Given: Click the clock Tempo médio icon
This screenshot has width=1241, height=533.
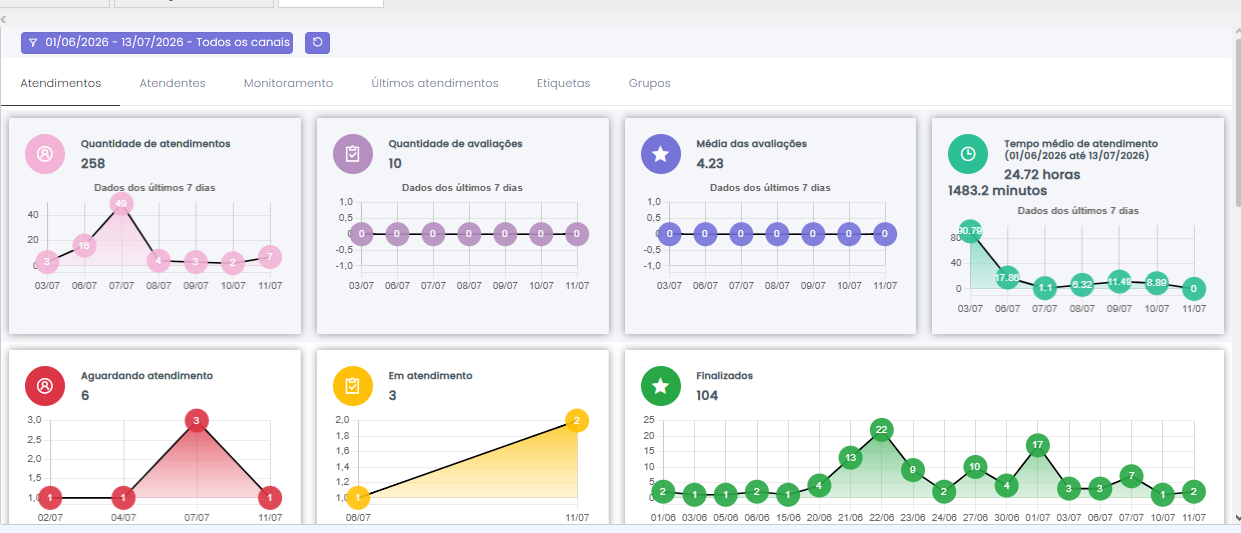Looking at the screenshot, I should pyautogui.click(x=968, y=154).
